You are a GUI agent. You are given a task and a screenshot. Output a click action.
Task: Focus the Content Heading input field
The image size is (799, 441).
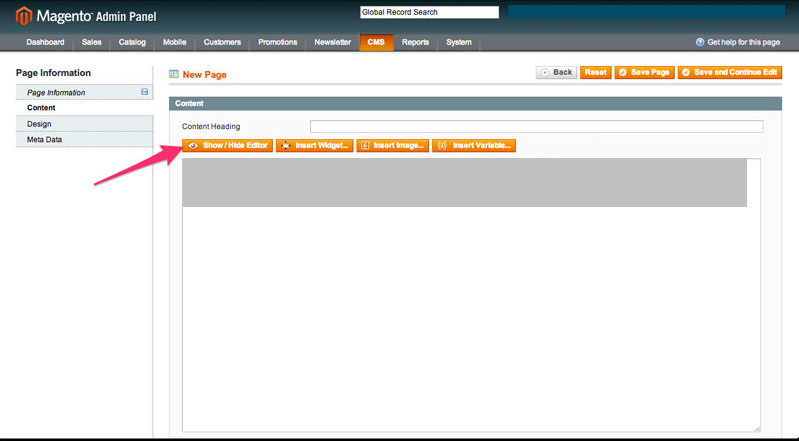536,127
